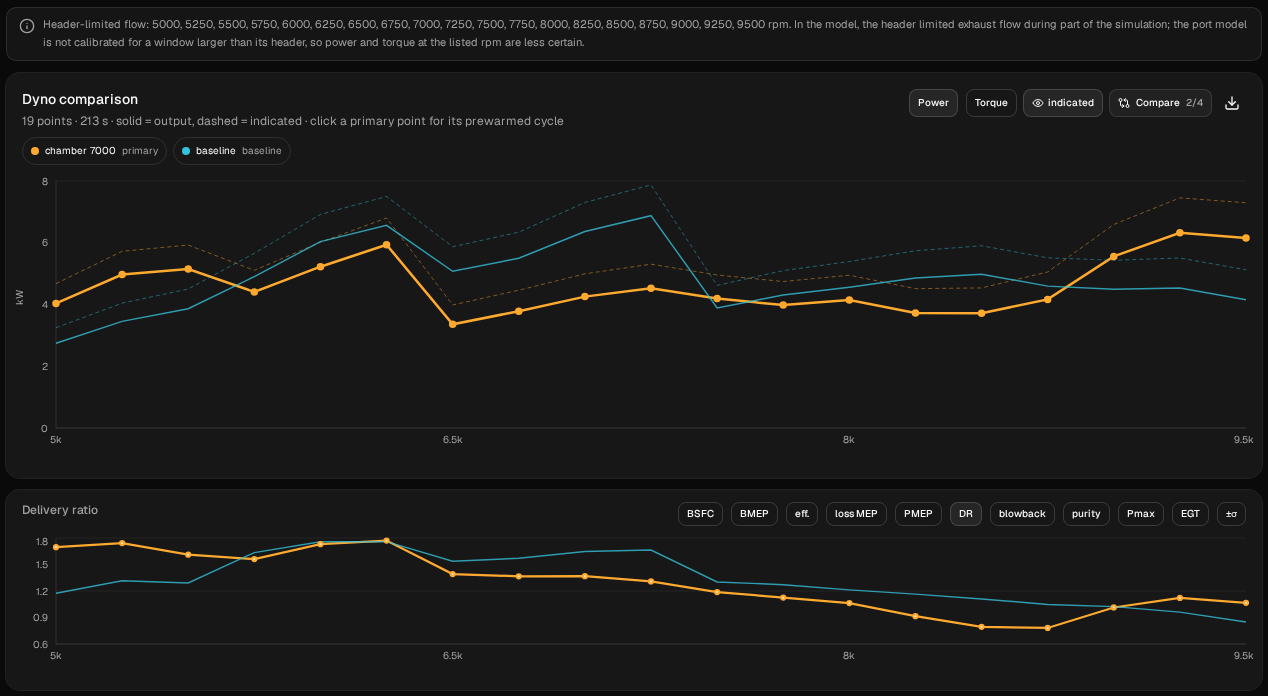Switch the dyno chart to Torque
Viewport: 1268px width, 696px height.
(991, 103)
